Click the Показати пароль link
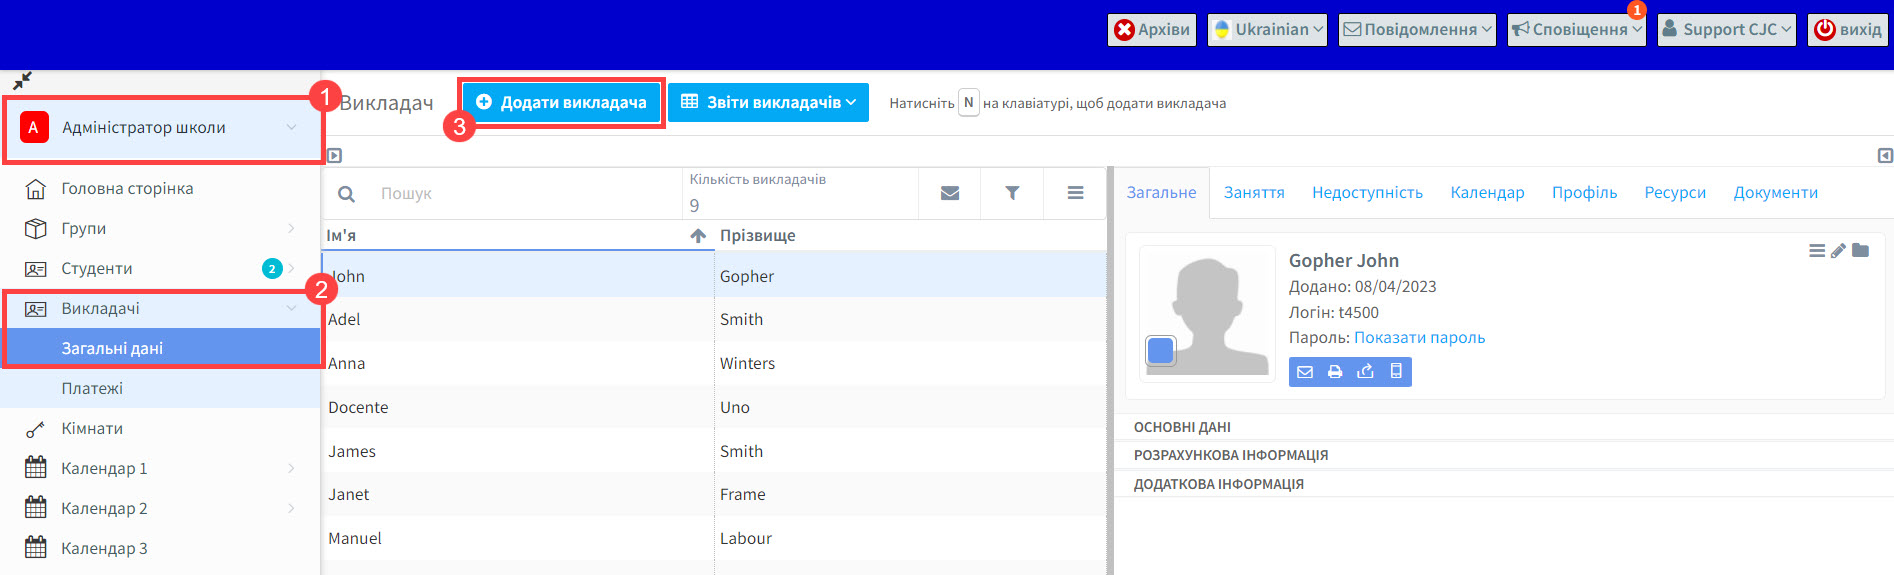 point(1419,338)
